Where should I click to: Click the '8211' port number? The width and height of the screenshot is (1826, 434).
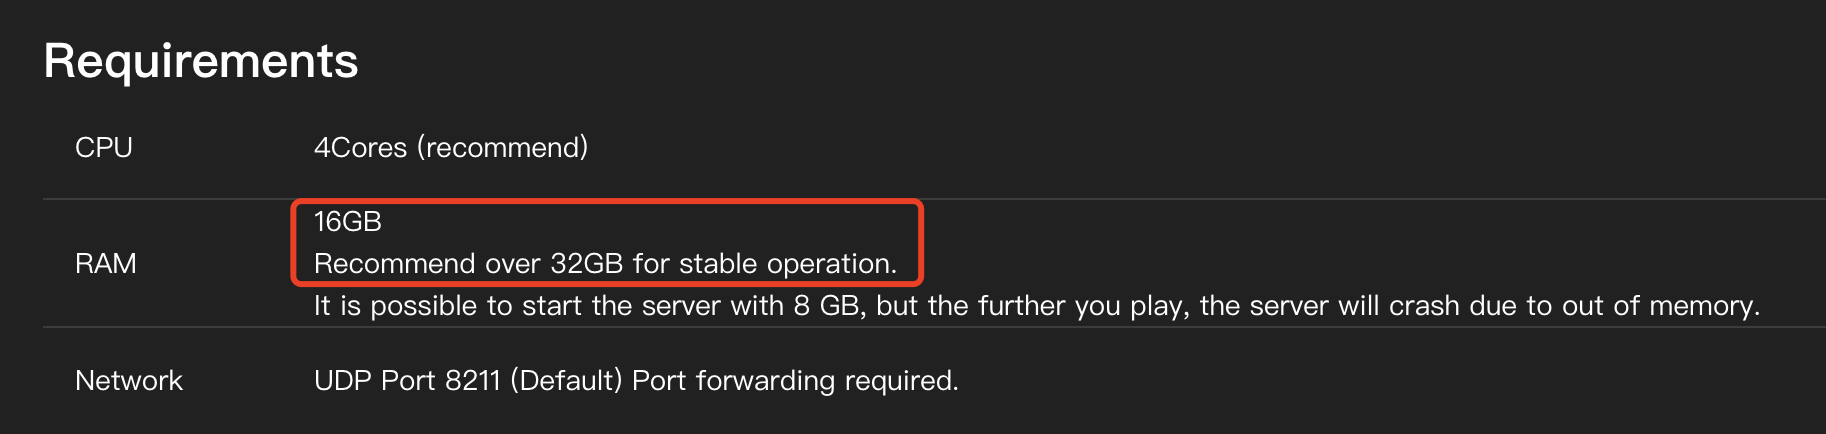(473, 381)
